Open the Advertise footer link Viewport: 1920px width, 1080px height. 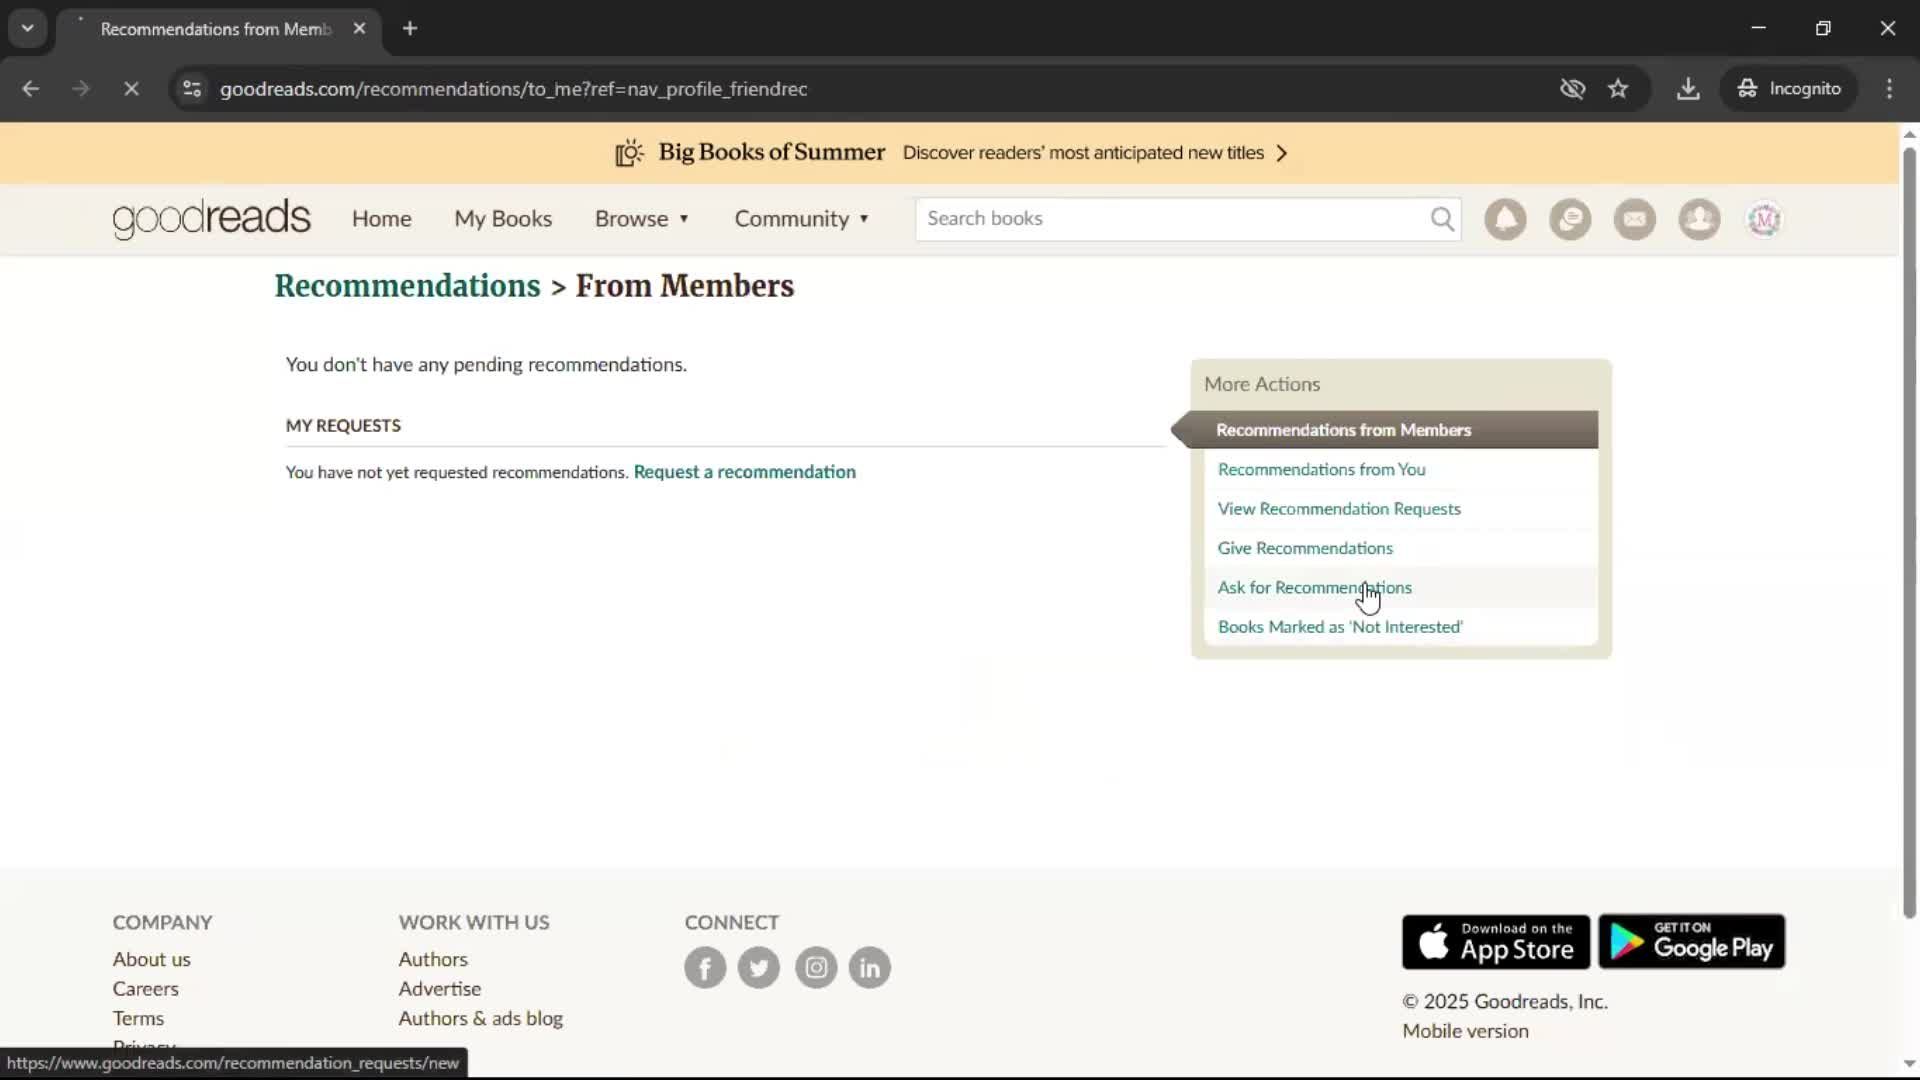coord(440,989)
